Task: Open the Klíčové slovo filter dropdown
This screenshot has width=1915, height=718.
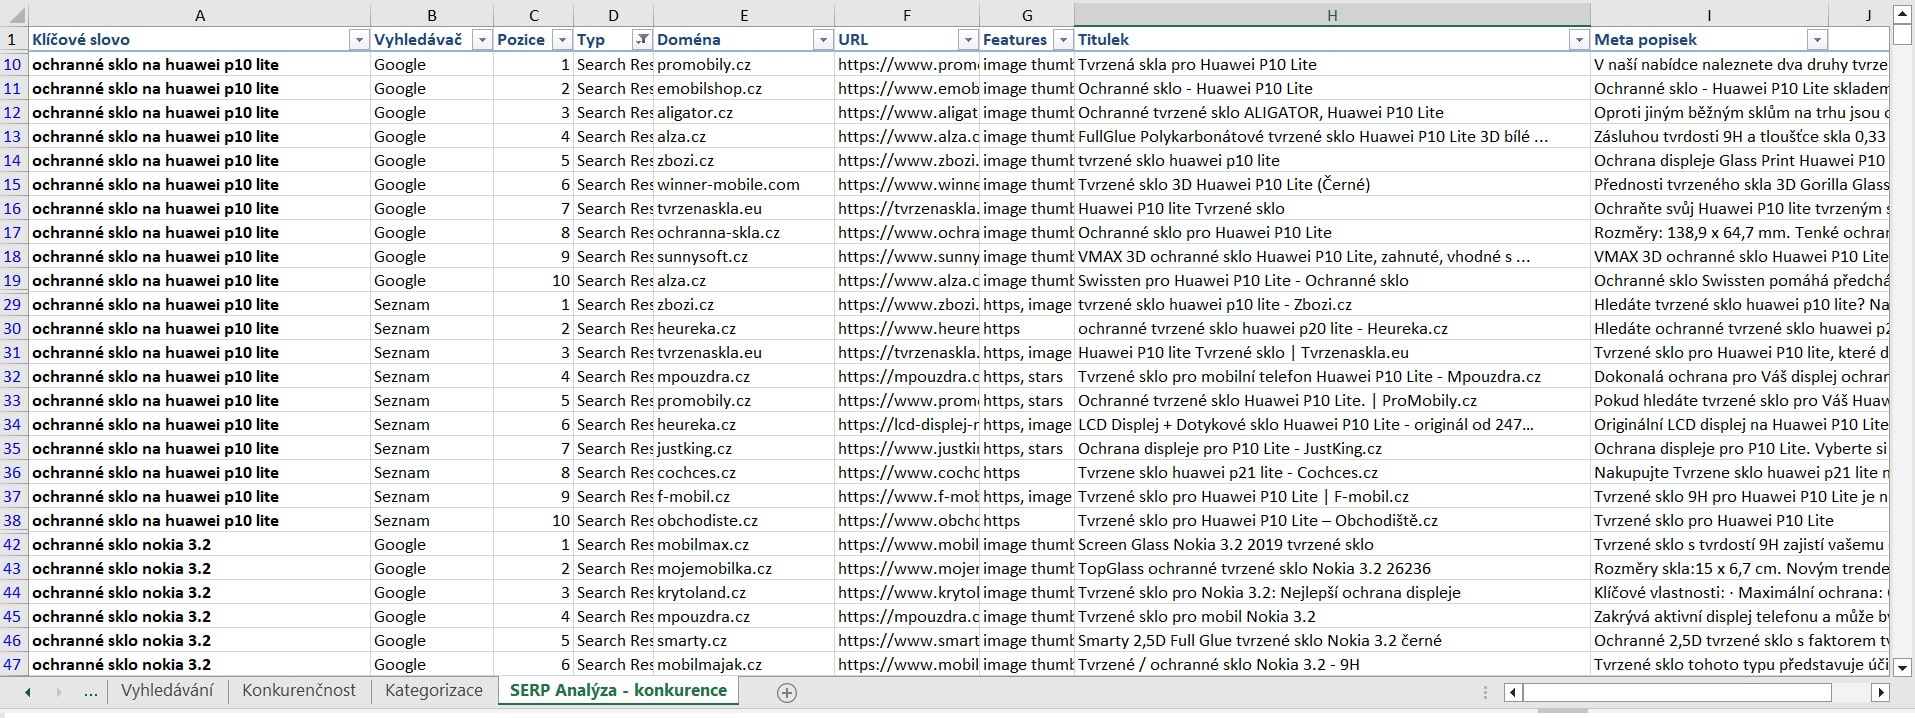Action: [x=359, y=40]
